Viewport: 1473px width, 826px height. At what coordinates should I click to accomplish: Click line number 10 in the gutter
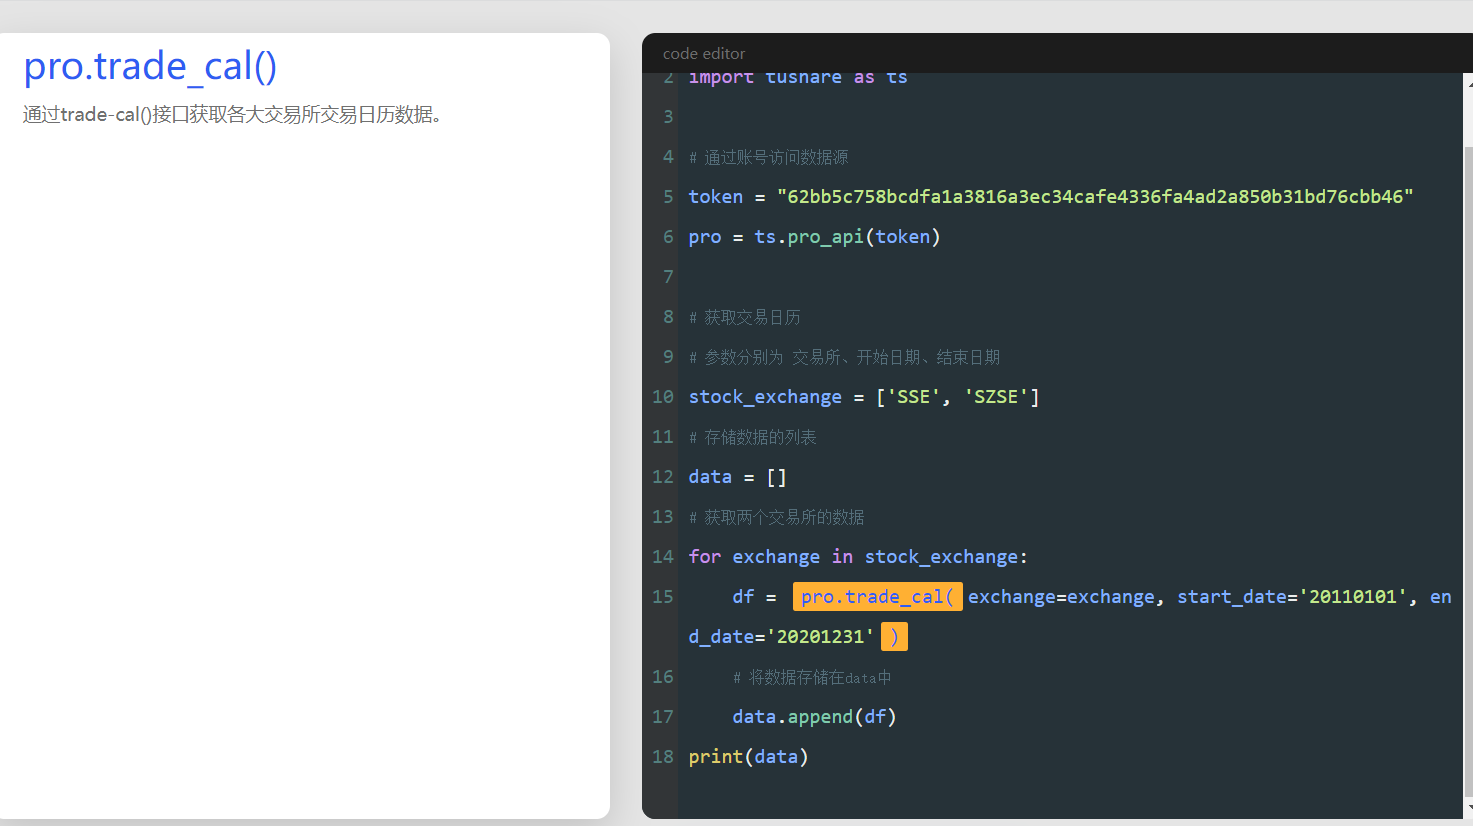[663, 397]
